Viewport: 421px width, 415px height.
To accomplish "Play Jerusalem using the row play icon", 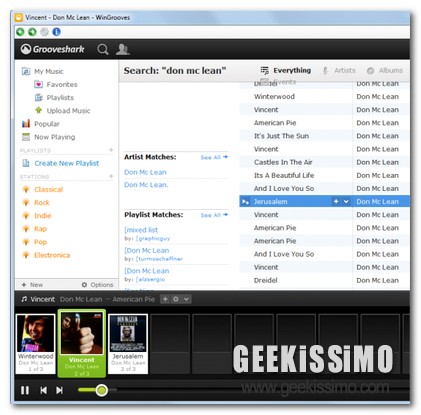I will pyautogui.click(x=245, y=202).
